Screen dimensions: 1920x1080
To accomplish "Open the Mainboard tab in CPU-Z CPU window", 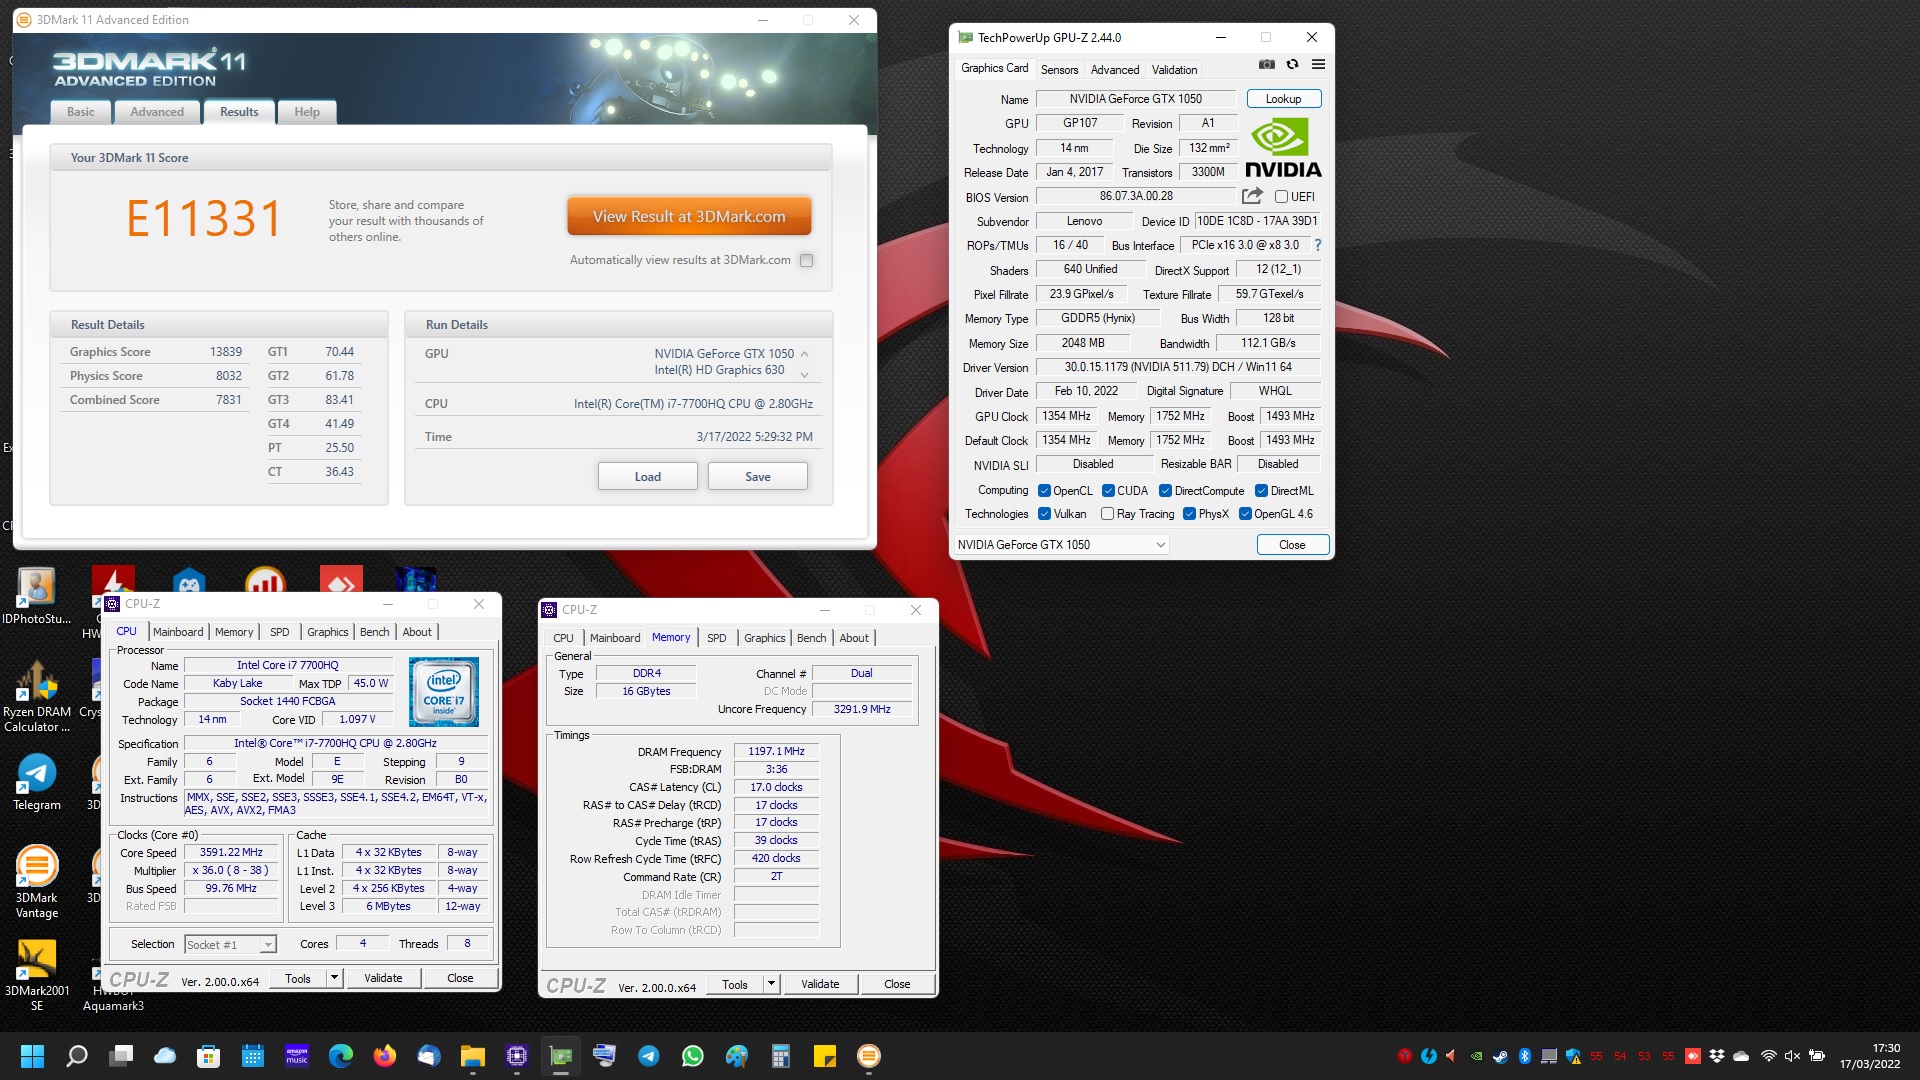I will pyautogui.click(x=178, y=632).
